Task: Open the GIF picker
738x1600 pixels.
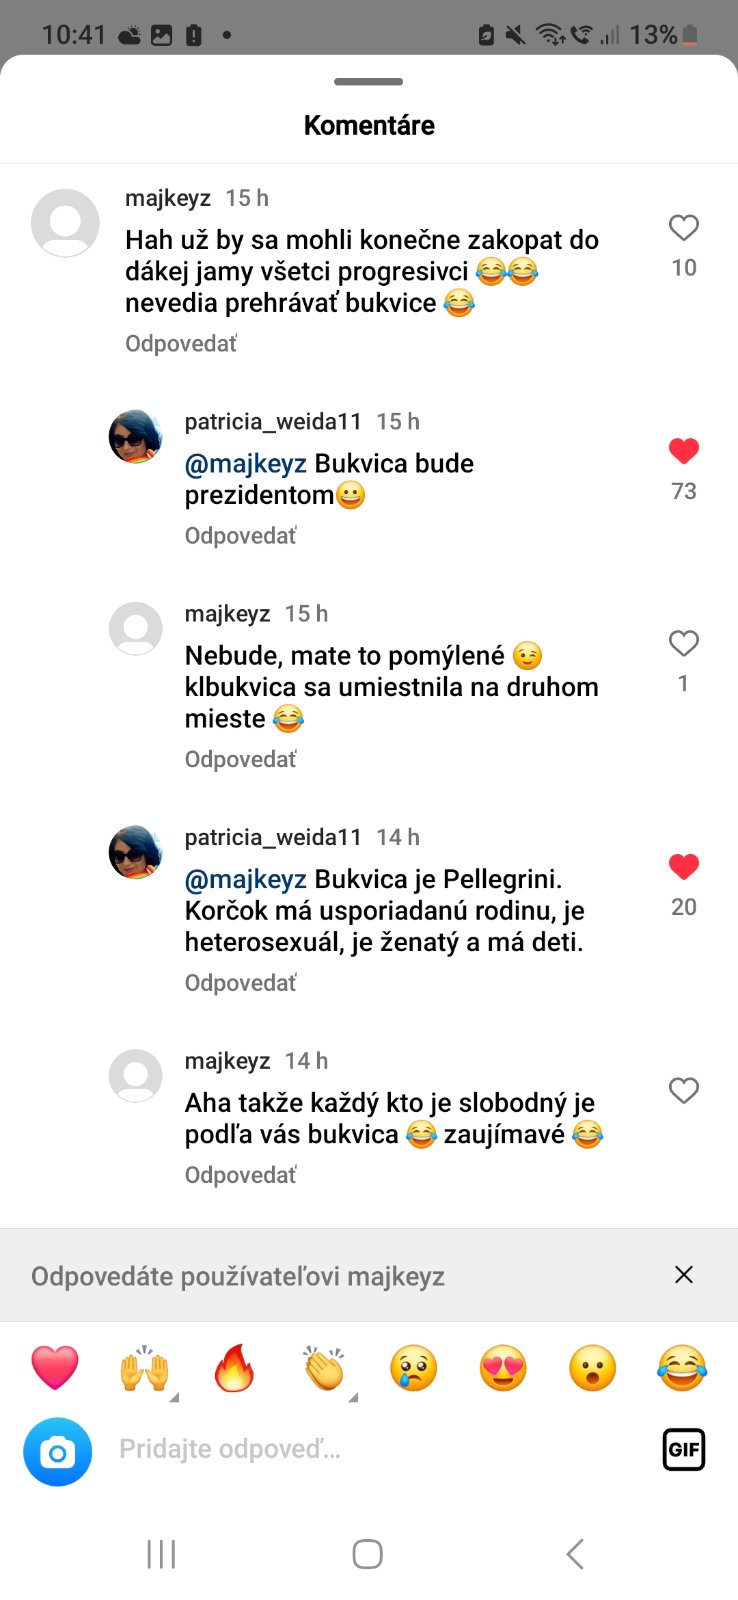Action: pyautogui.click(x=684, y=1449)
